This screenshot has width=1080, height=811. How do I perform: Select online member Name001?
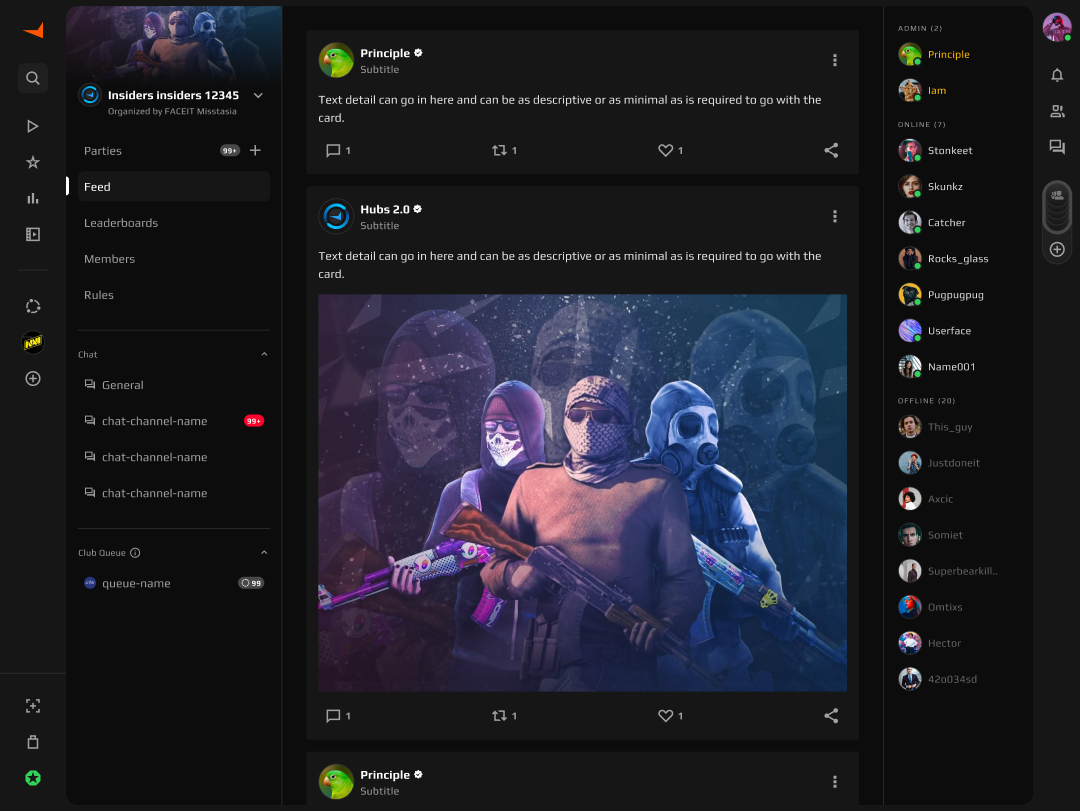click(x=937, y=367)
